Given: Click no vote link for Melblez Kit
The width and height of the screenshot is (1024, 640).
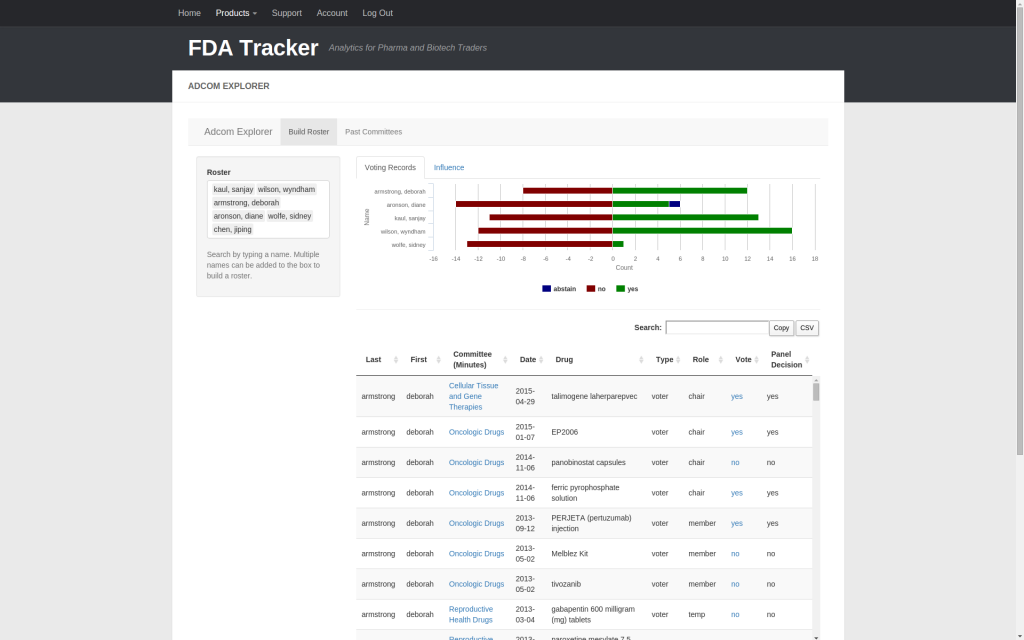Looking at the screenshot, I should click(x=735, y=554).
